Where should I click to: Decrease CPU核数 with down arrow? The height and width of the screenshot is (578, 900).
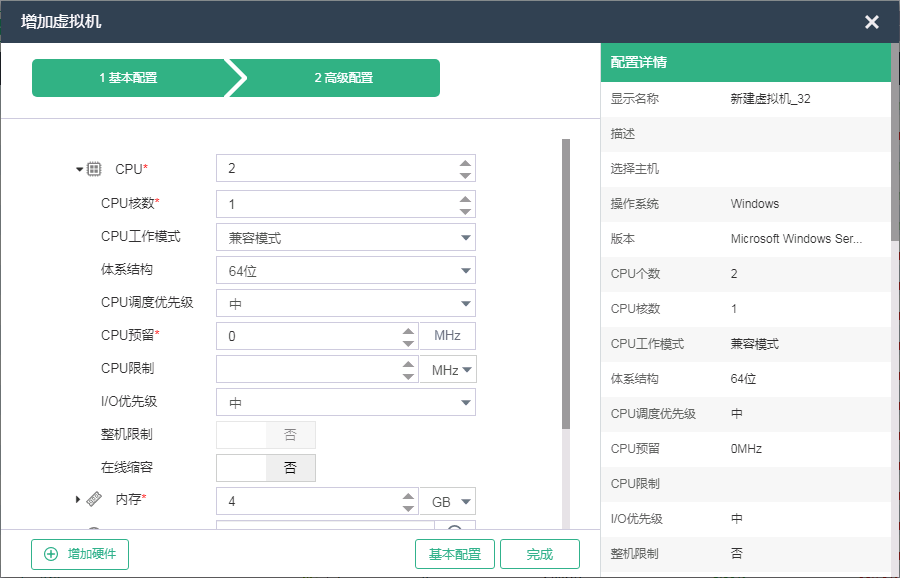465,211
